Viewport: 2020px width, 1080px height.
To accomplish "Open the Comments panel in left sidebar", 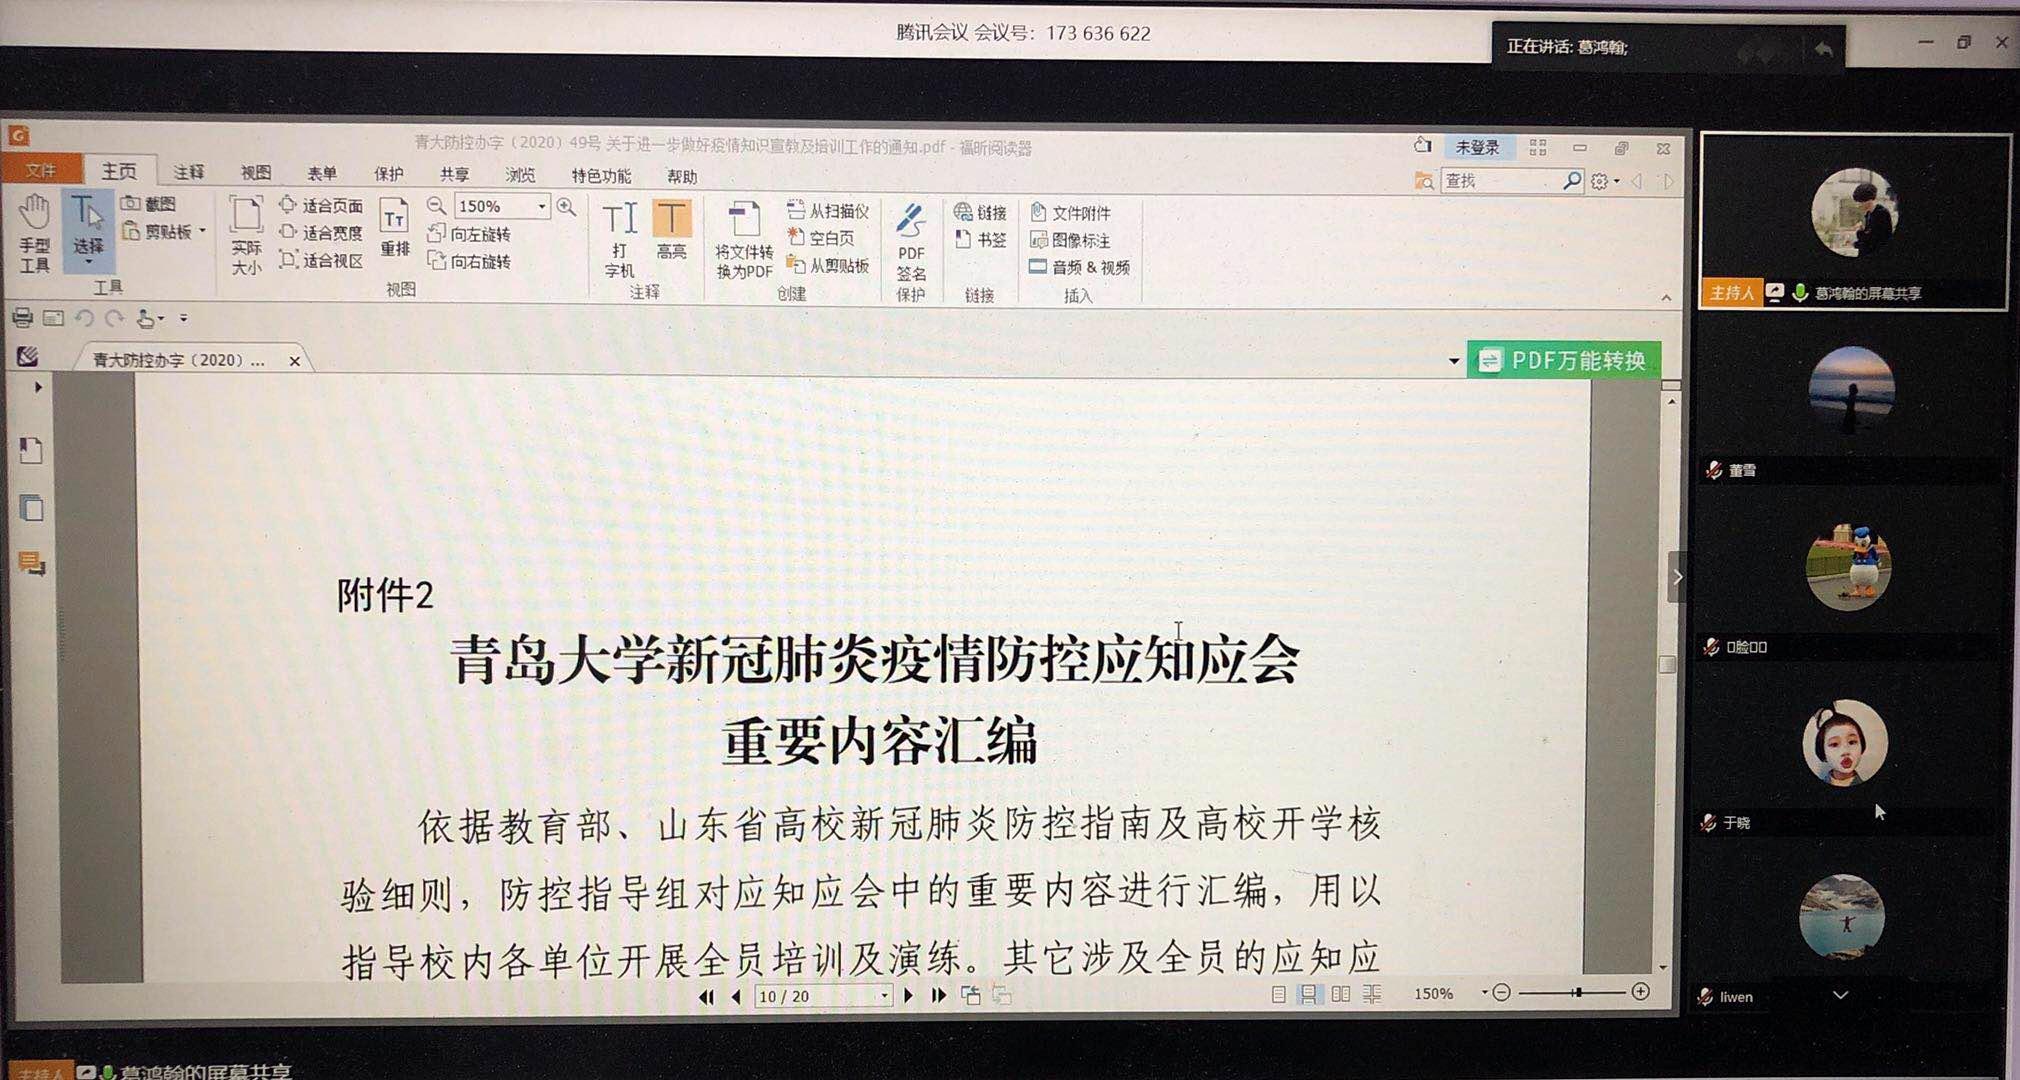I will [x=32, y=564].
